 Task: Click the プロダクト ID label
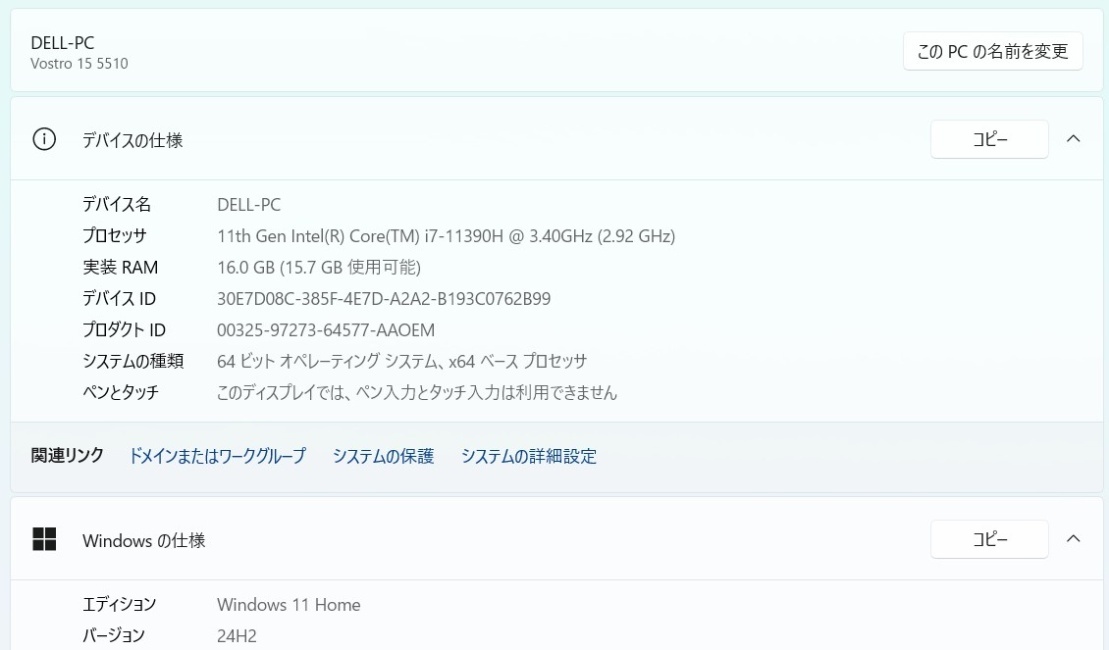pyautogui.click(x=124, y=330)
